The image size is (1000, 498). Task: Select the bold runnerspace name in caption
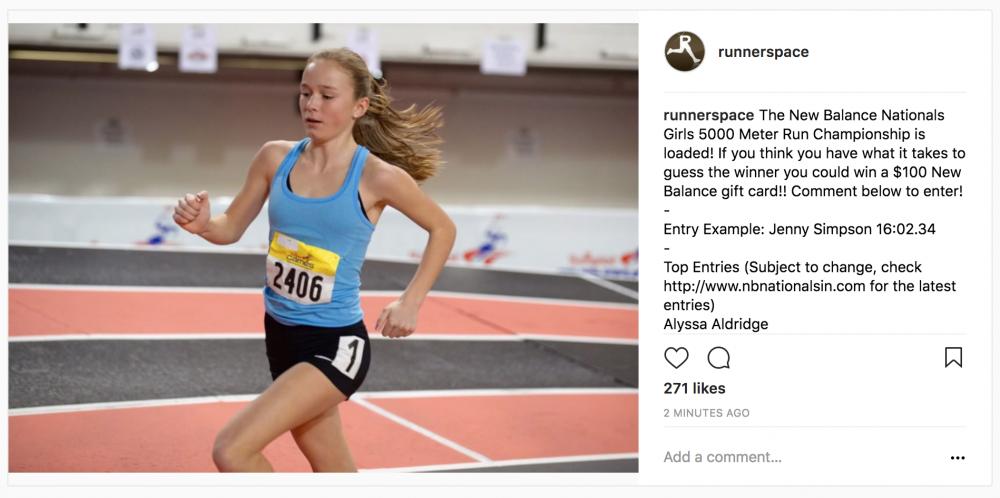708,115
